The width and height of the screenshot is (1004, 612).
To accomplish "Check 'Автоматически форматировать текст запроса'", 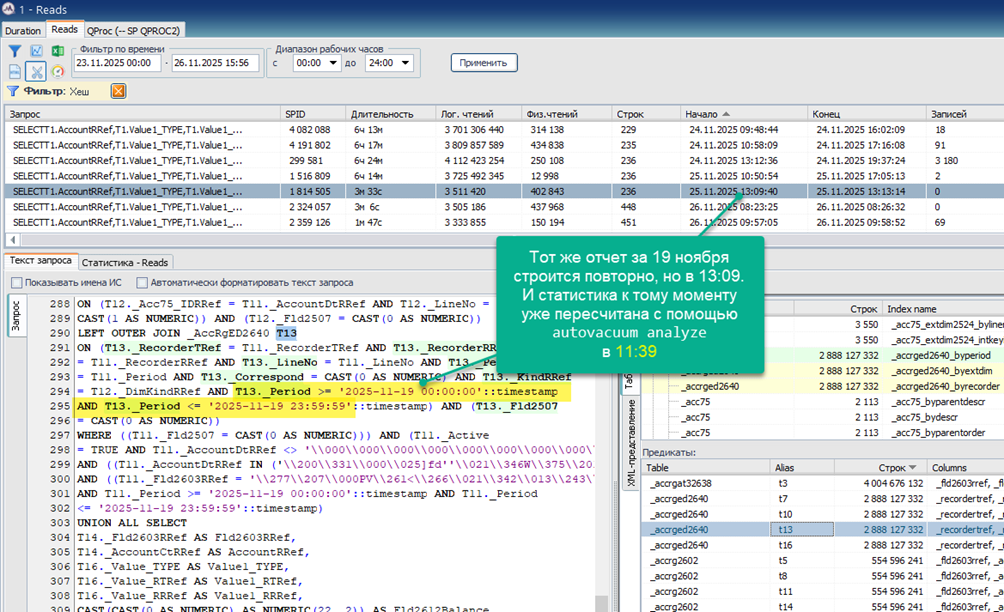I will [x=142, y=283].
